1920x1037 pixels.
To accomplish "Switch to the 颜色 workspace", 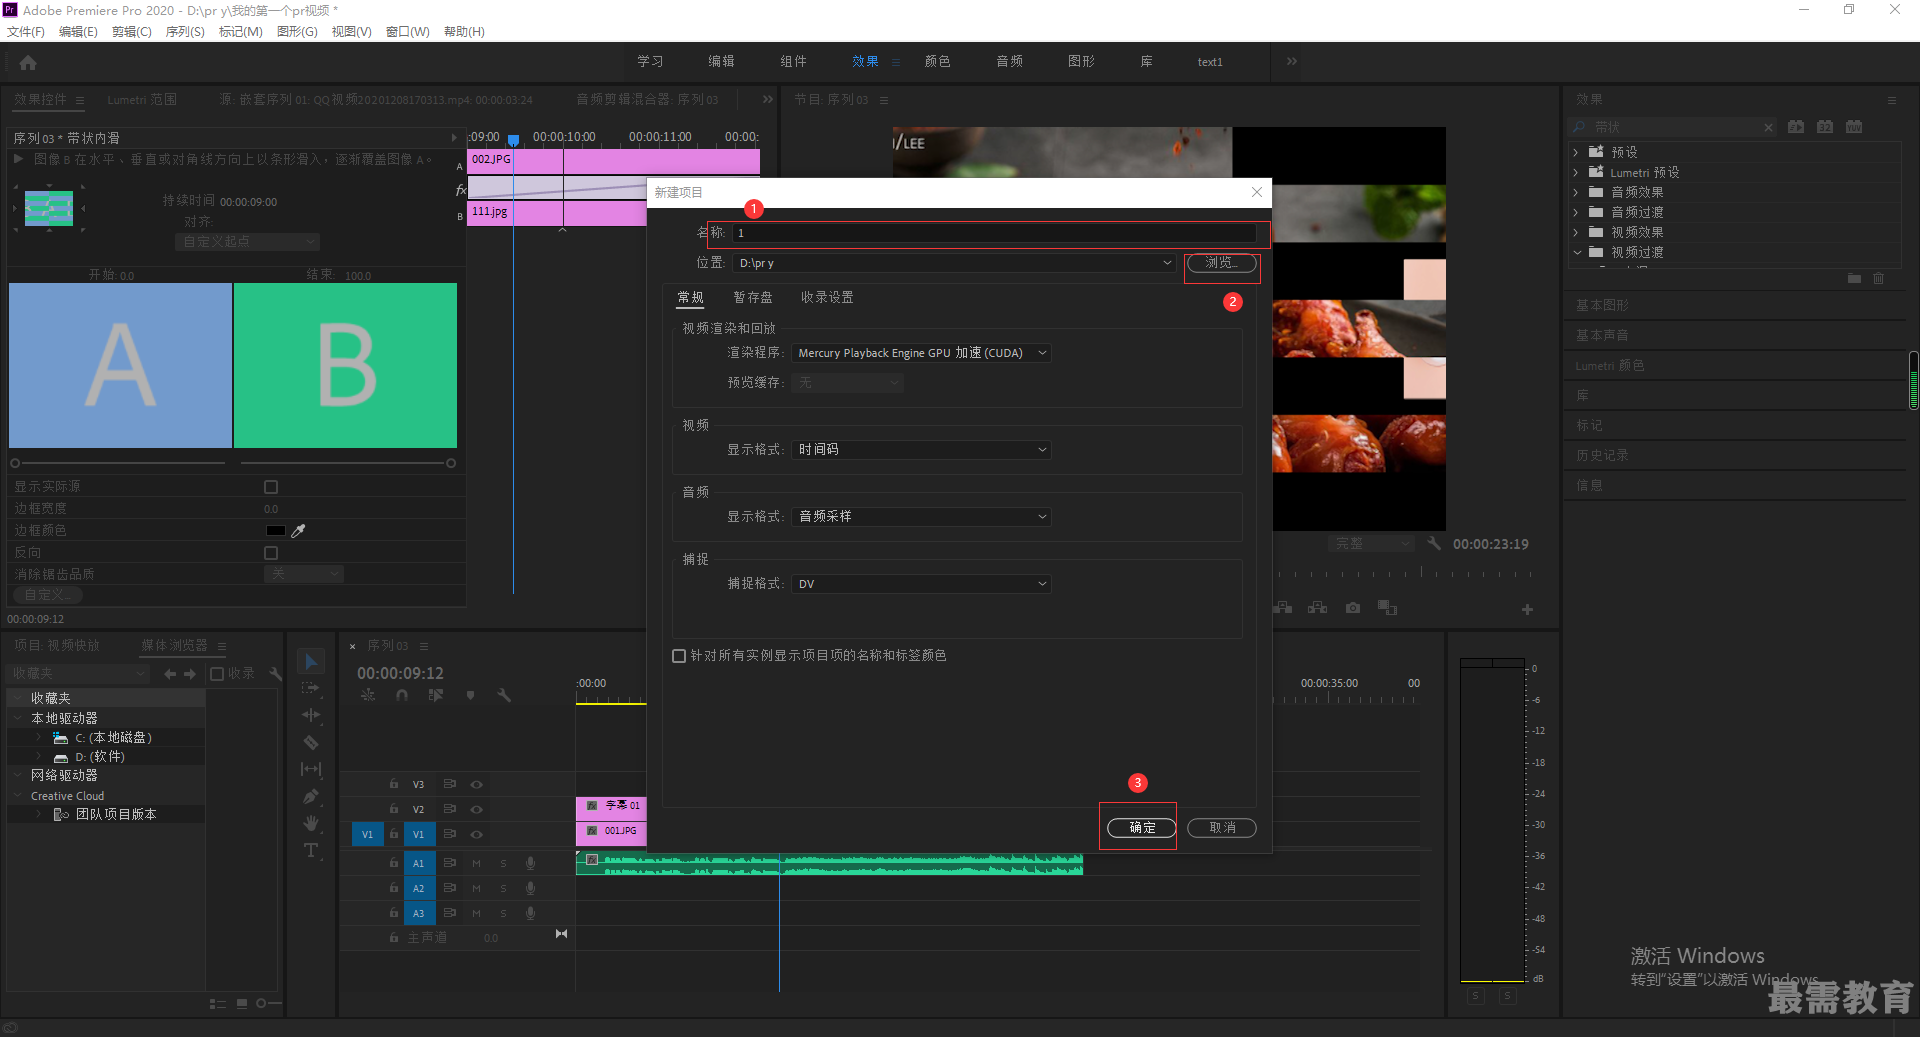I will click(x=937, y=62).
